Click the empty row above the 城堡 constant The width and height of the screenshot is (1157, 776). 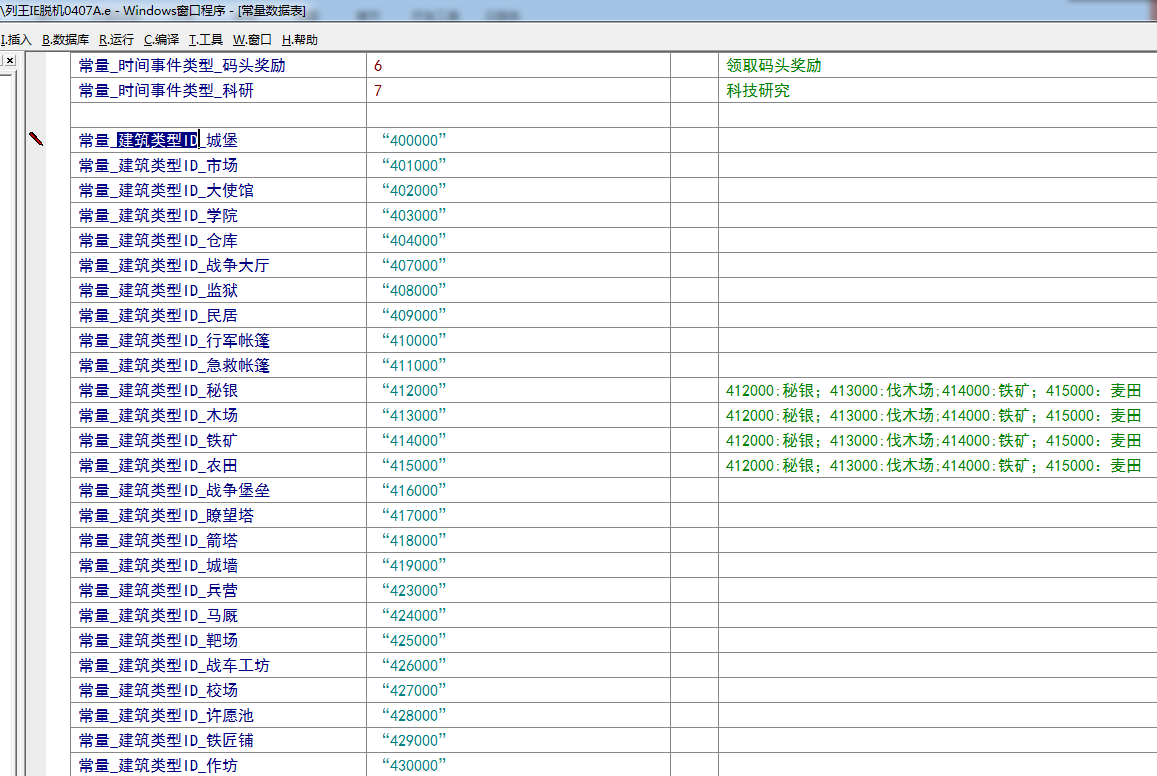click(x=220, y=115)
